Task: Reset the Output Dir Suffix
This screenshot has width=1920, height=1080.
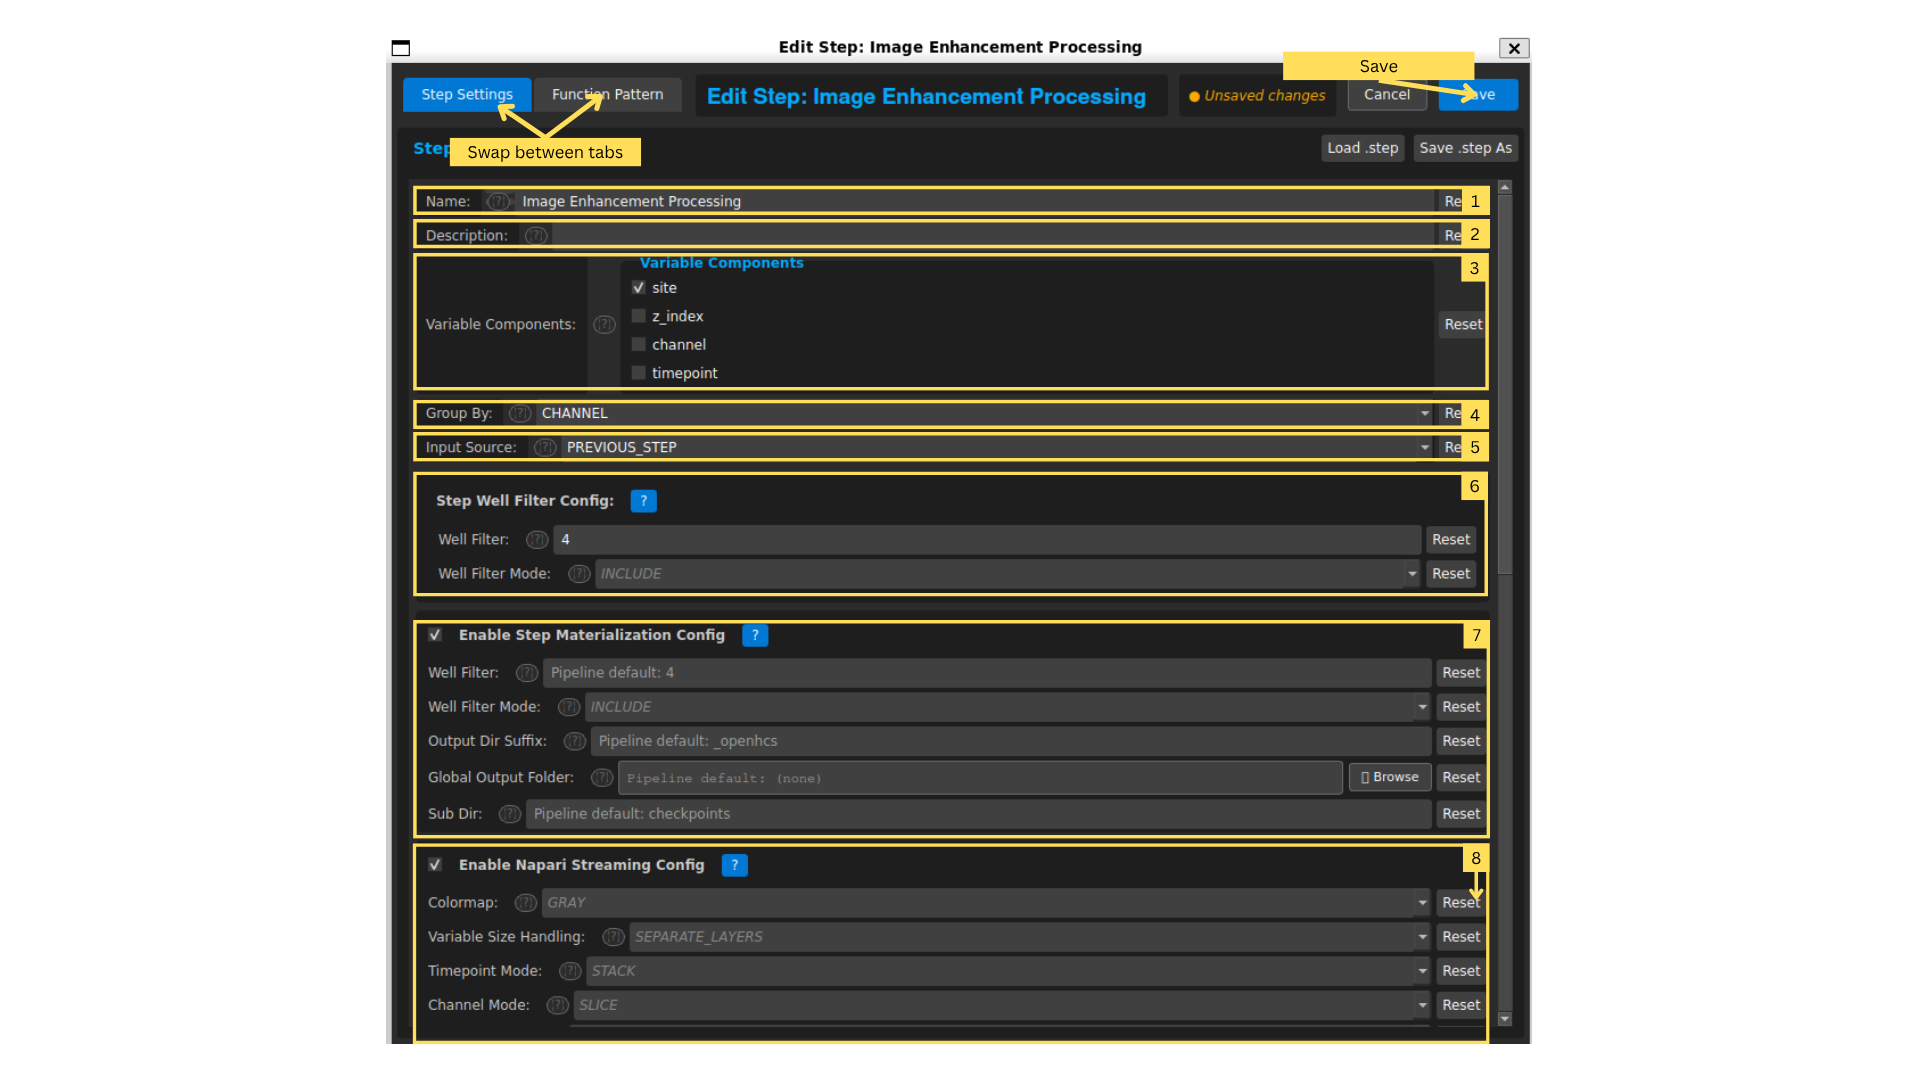Action: [1461, 741]
